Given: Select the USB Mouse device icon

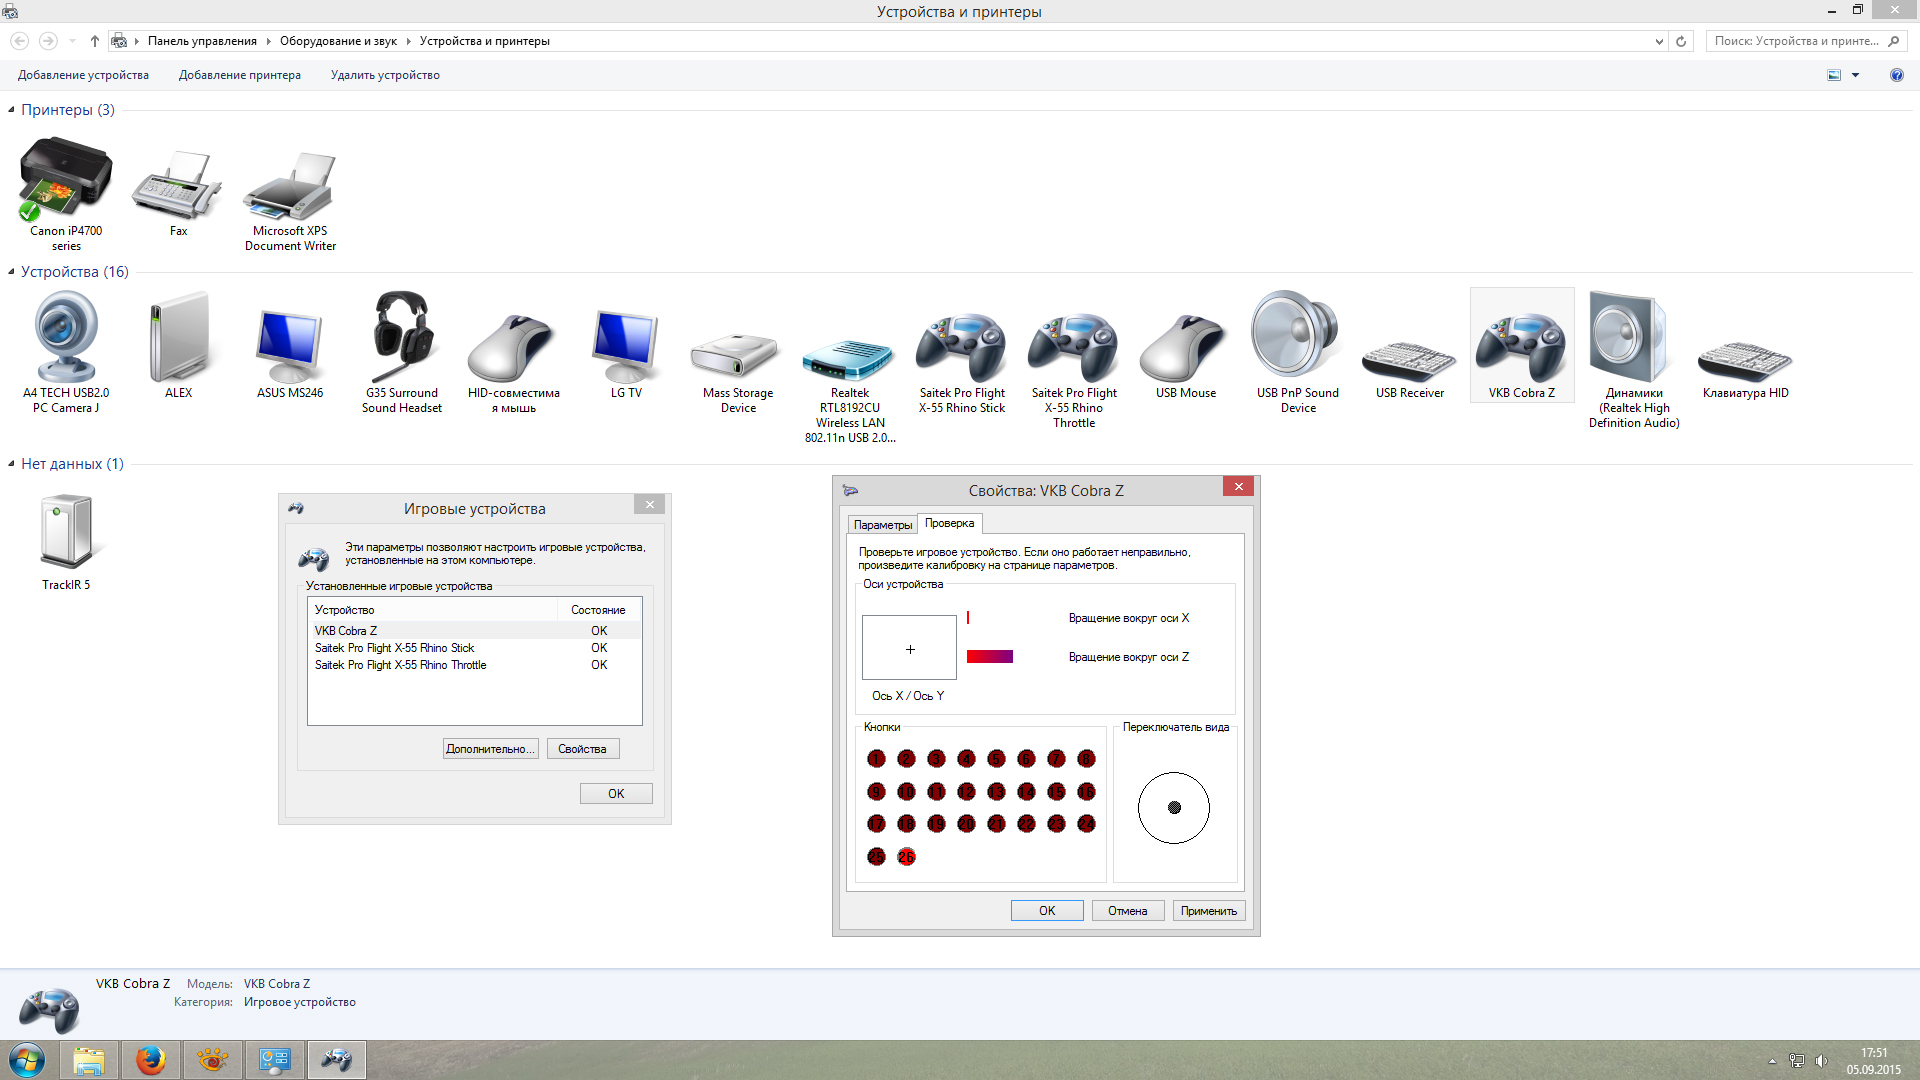Looking at the screenshot, I should pos(1186,348).
